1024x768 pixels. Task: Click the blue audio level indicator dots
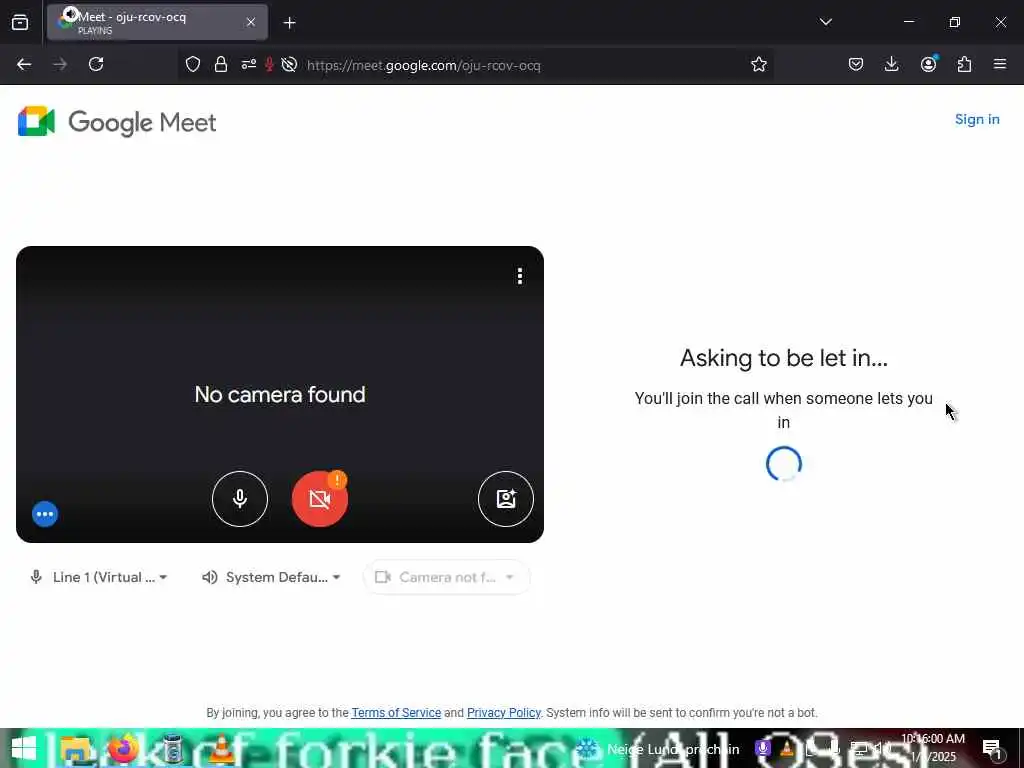point(45,514)
